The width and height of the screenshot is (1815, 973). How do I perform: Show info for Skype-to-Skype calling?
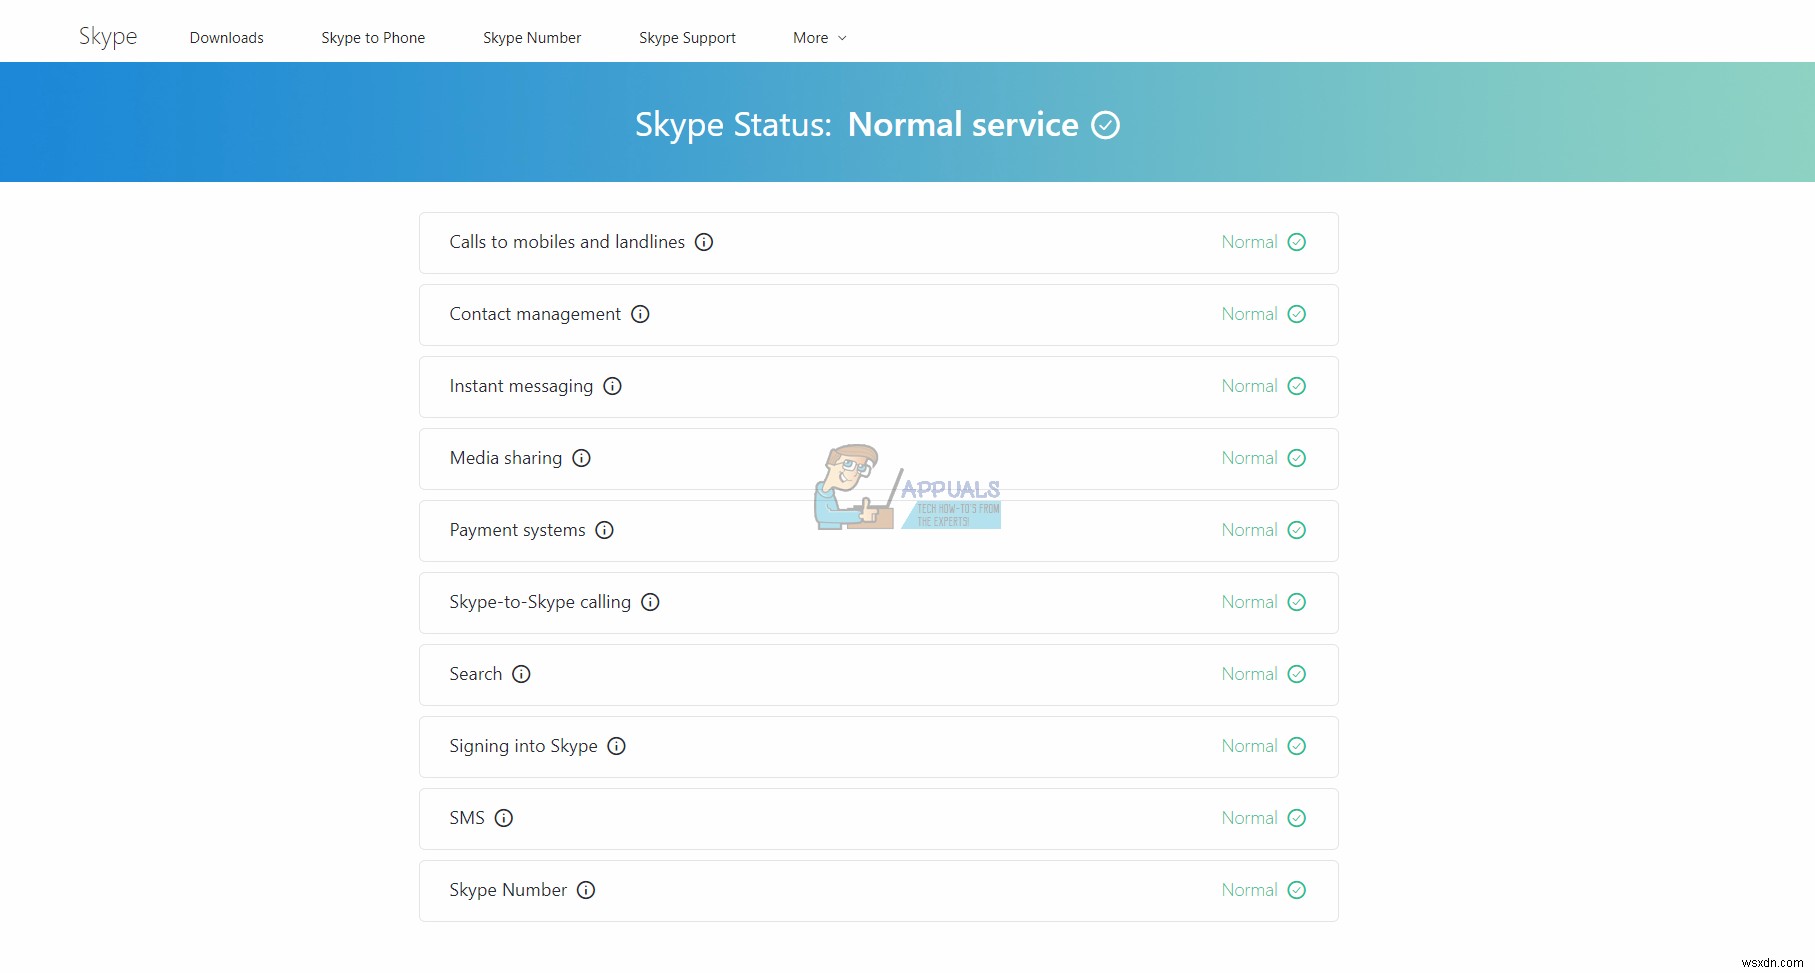point(650,602)
